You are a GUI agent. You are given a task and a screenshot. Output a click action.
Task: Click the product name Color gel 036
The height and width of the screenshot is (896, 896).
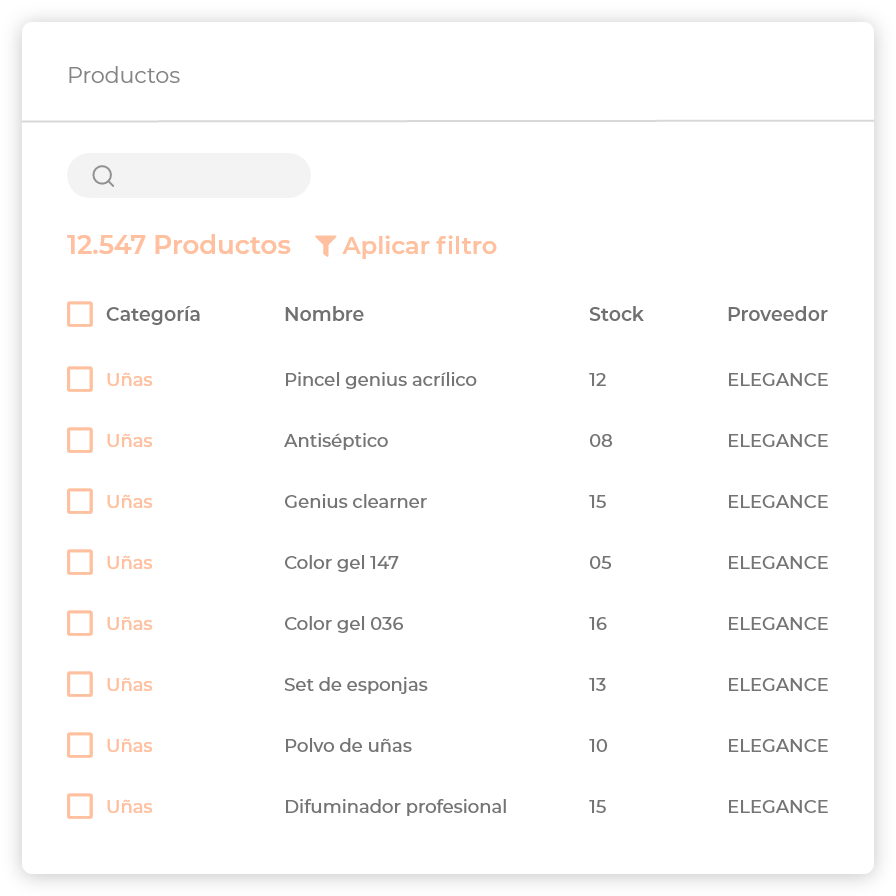coord(343,623)
